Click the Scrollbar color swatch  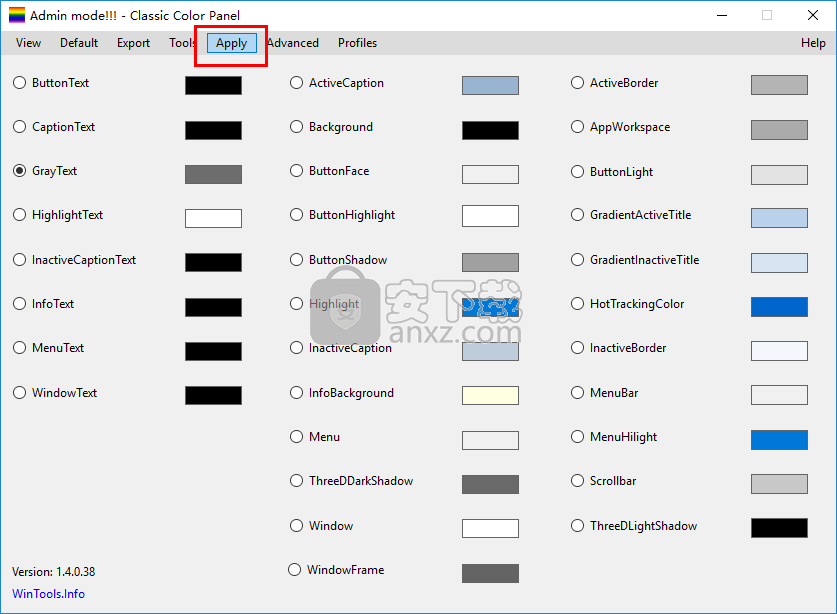tap(779, 484)
